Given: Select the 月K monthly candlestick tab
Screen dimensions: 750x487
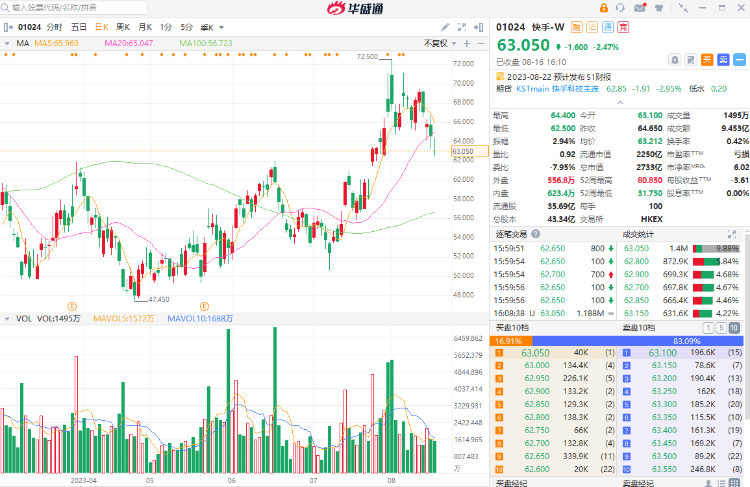Looking at the screenshot, I should 145,27.
